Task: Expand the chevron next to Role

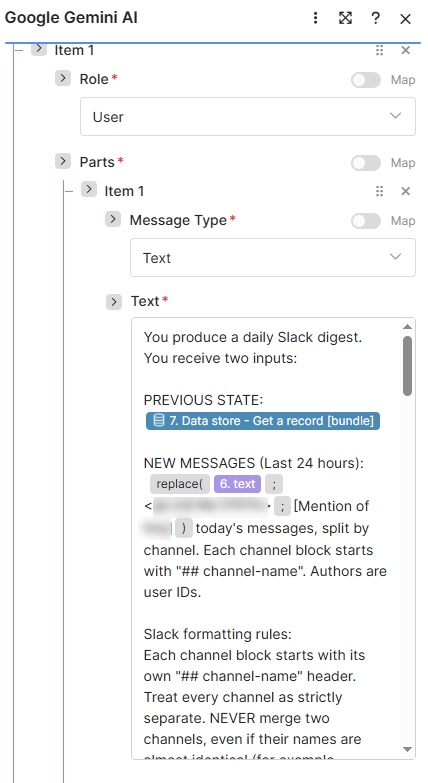Action: click(63, 78)
